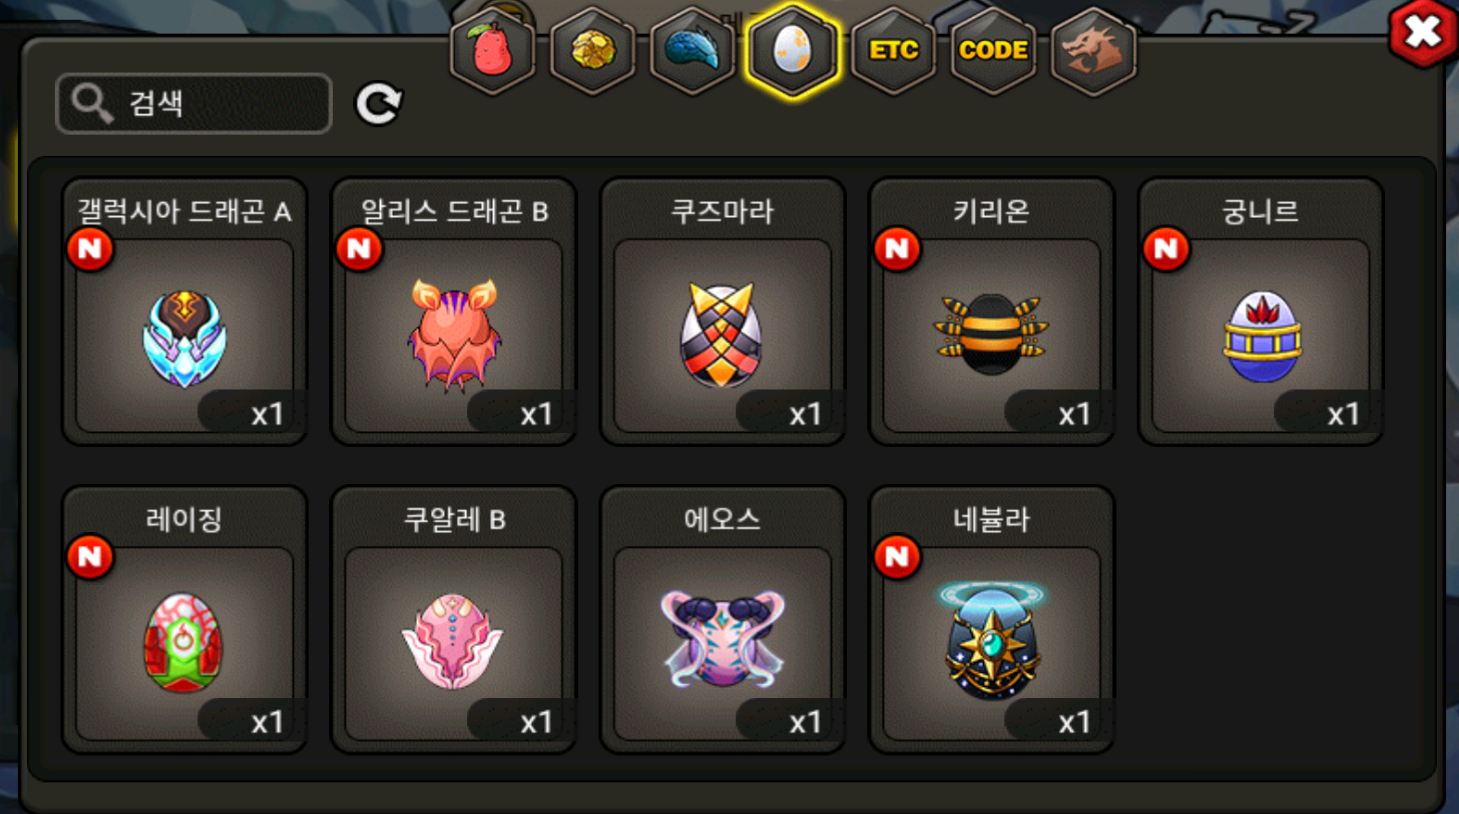Select the 쿠알레 B pink egg
Viewport: 1459px width, 814px height.
tap(453, 619)
